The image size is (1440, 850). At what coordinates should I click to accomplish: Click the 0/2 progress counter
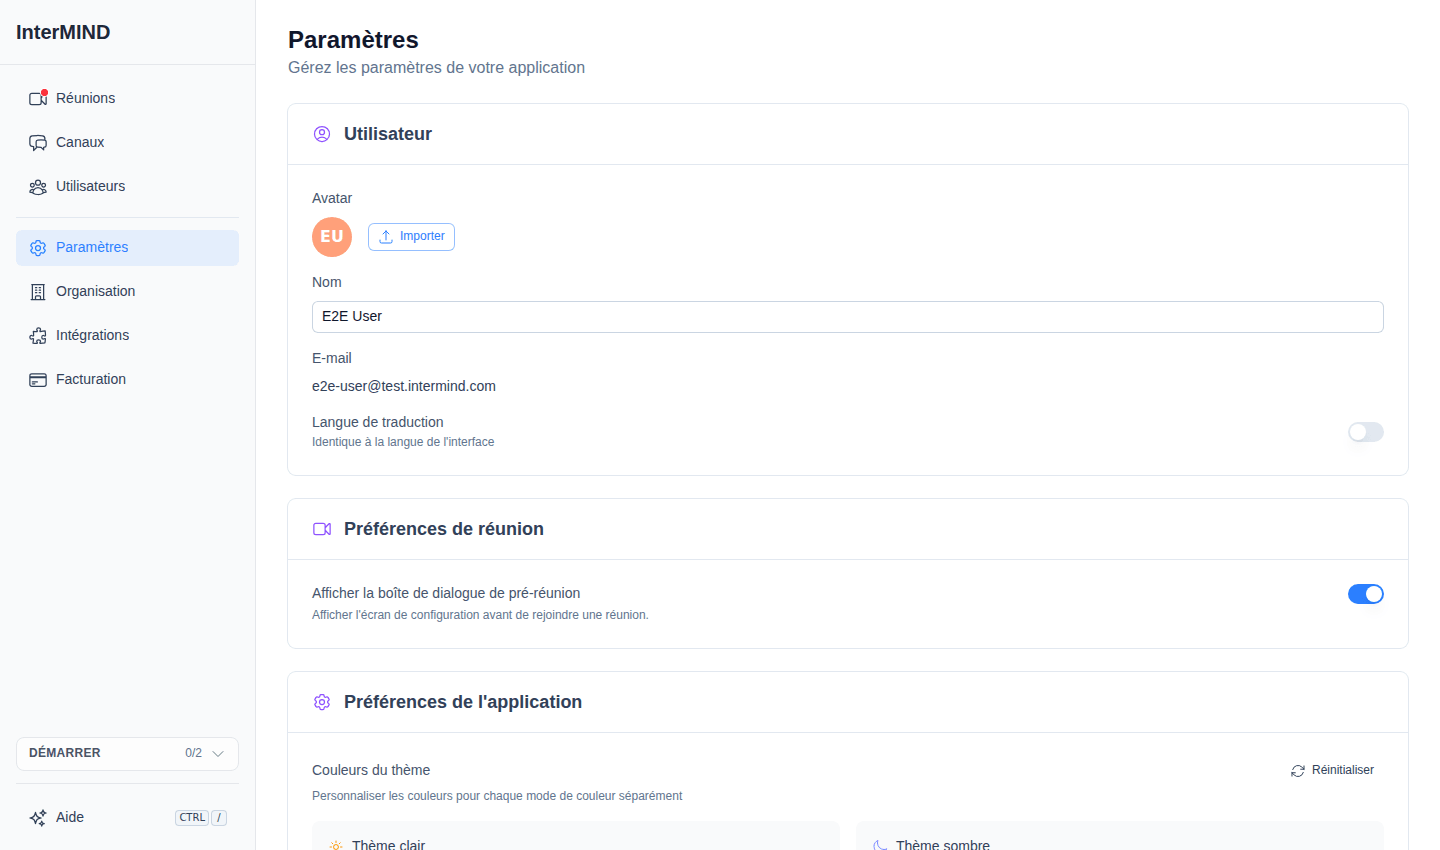click(193, 753)
